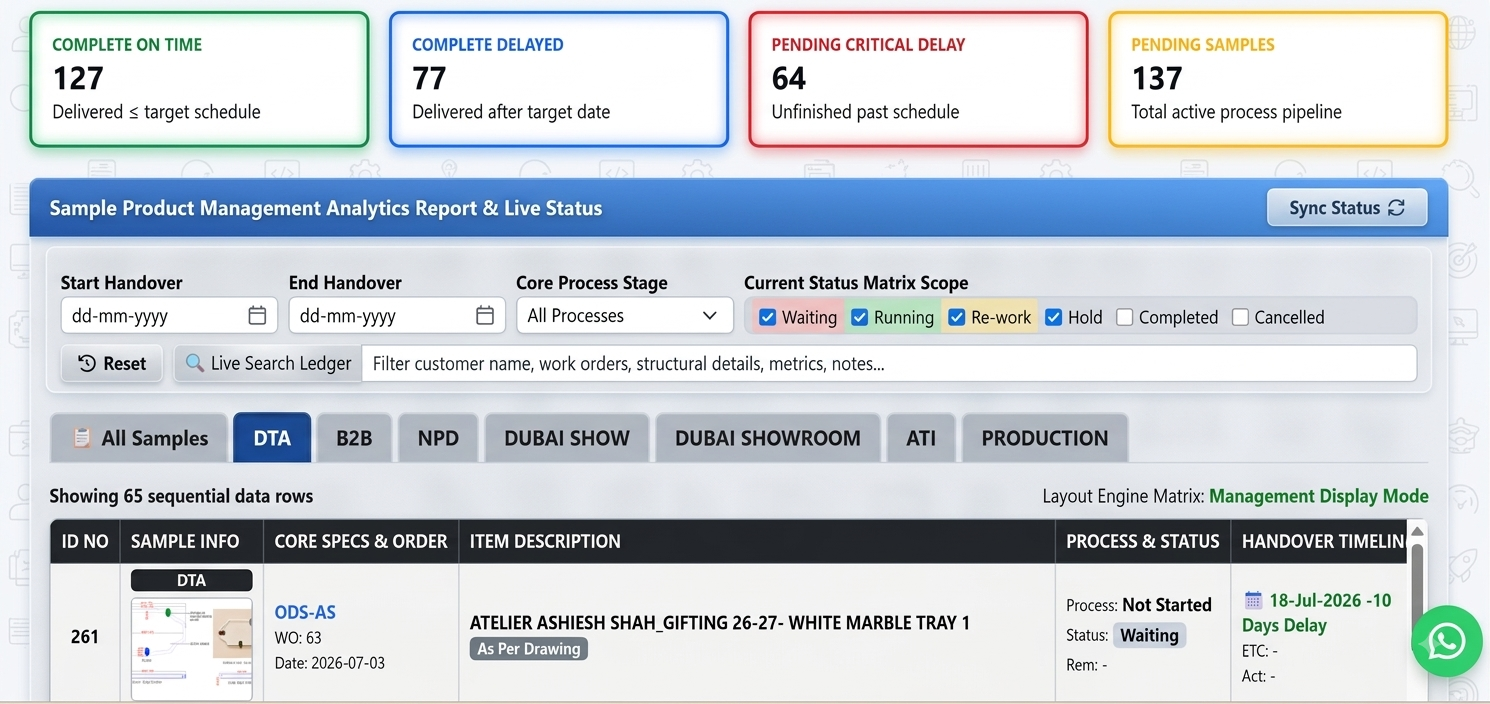Viewport: 1490px width, 704px height.
Task: Click the reset history arrow icon
Action: coord(87,363)
